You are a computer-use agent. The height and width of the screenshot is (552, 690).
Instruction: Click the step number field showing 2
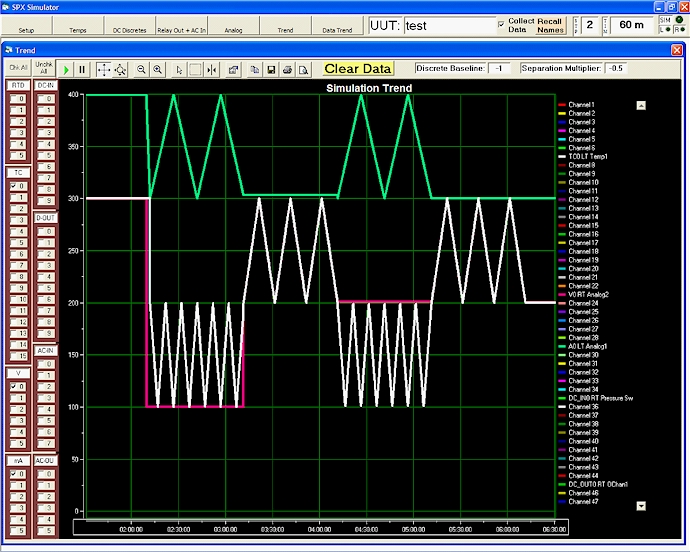click(590, 25)
